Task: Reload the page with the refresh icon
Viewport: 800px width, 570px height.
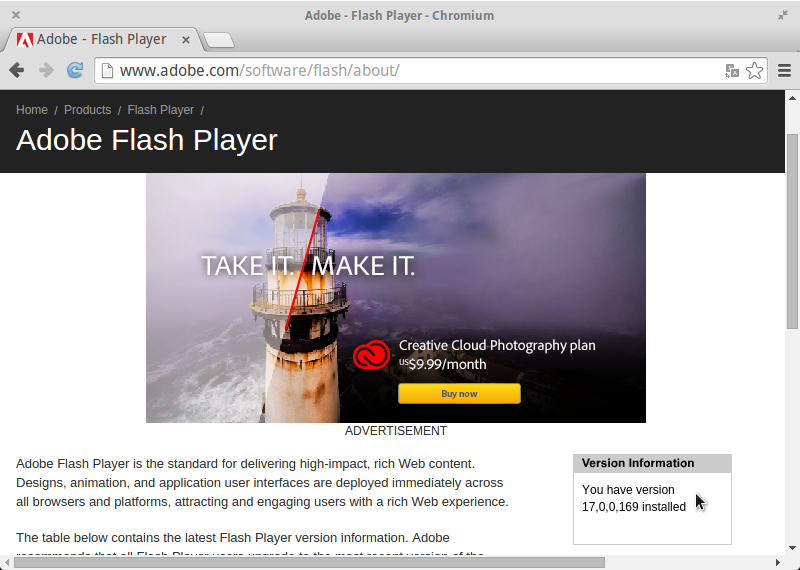Action: tap(75, 70)
